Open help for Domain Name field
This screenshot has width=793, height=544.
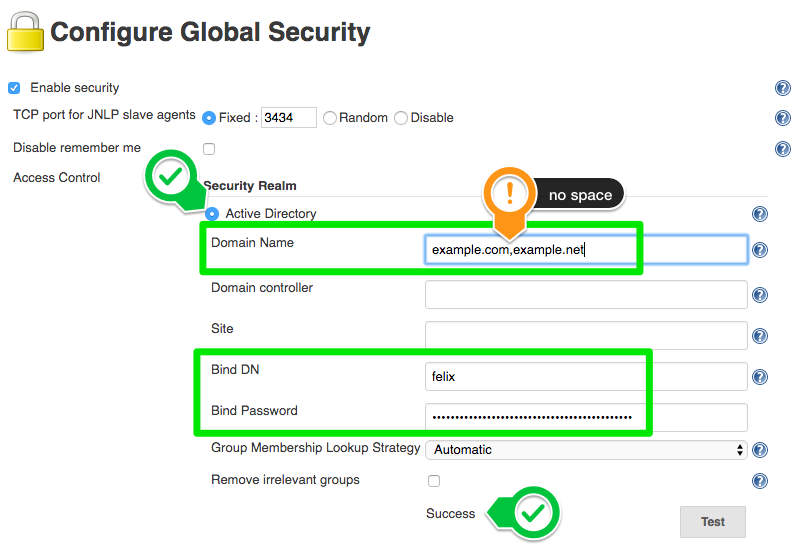[760, 250]
